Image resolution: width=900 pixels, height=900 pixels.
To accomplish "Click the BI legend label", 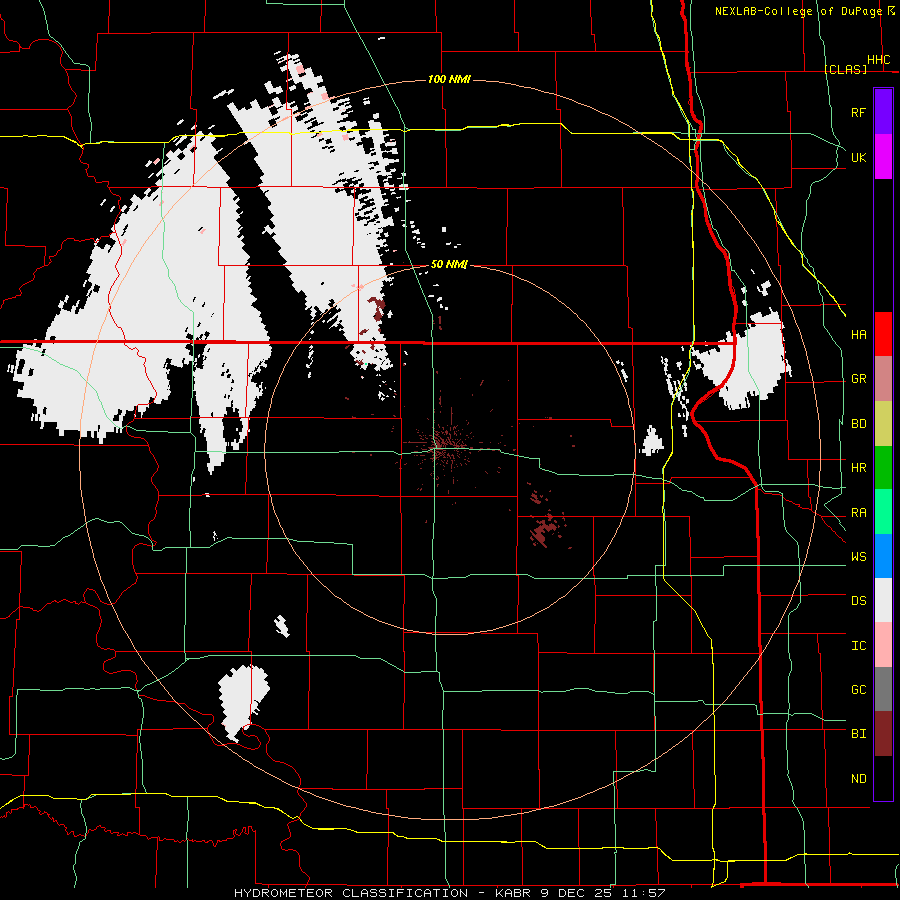I will point(858,734).
